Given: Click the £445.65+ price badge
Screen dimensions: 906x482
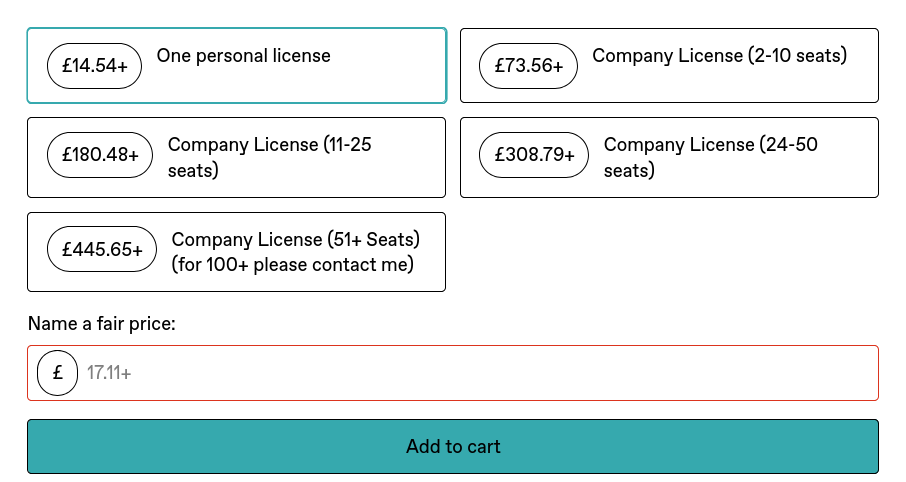Looking at the screenshot, I should (x=102, y=249).
